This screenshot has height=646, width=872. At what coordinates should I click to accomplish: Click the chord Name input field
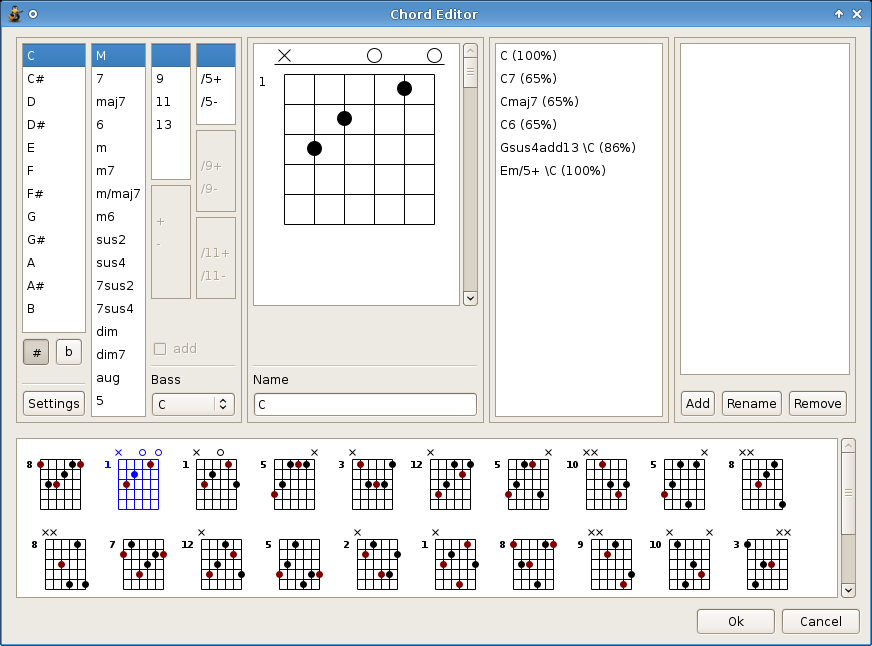[x=365, y=405]
